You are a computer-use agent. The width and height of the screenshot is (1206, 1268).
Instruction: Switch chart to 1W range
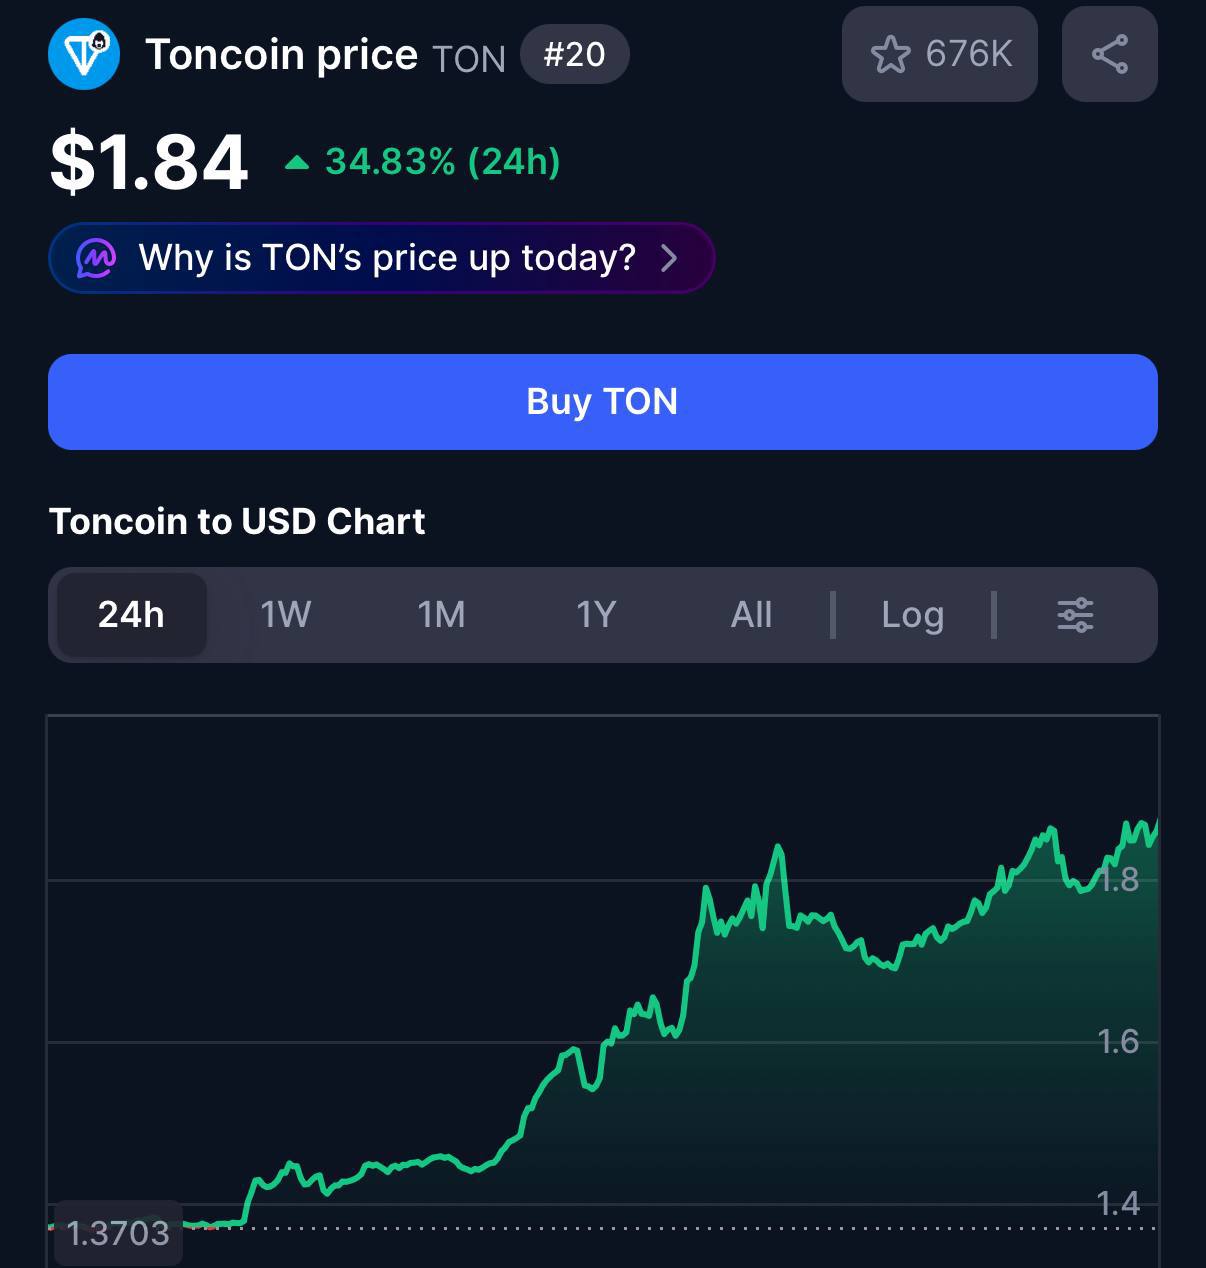click(x=286, y=615)
